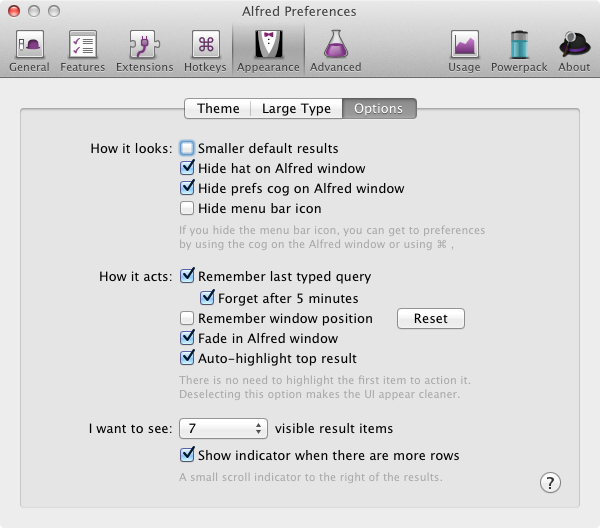Open the Advanced flask pane
600x528 pixels.
coord(336,51)
